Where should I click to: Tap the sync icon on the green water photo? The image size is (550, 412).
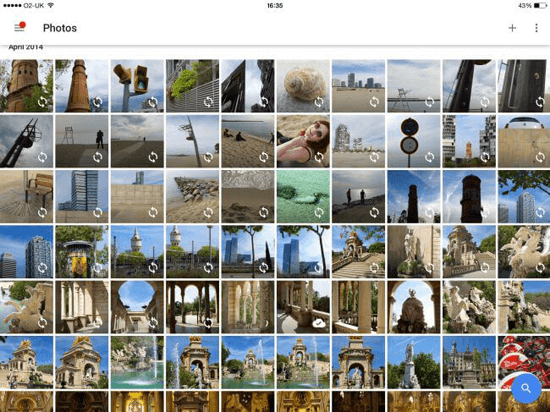pyautogui.click(x=318, y=212)
